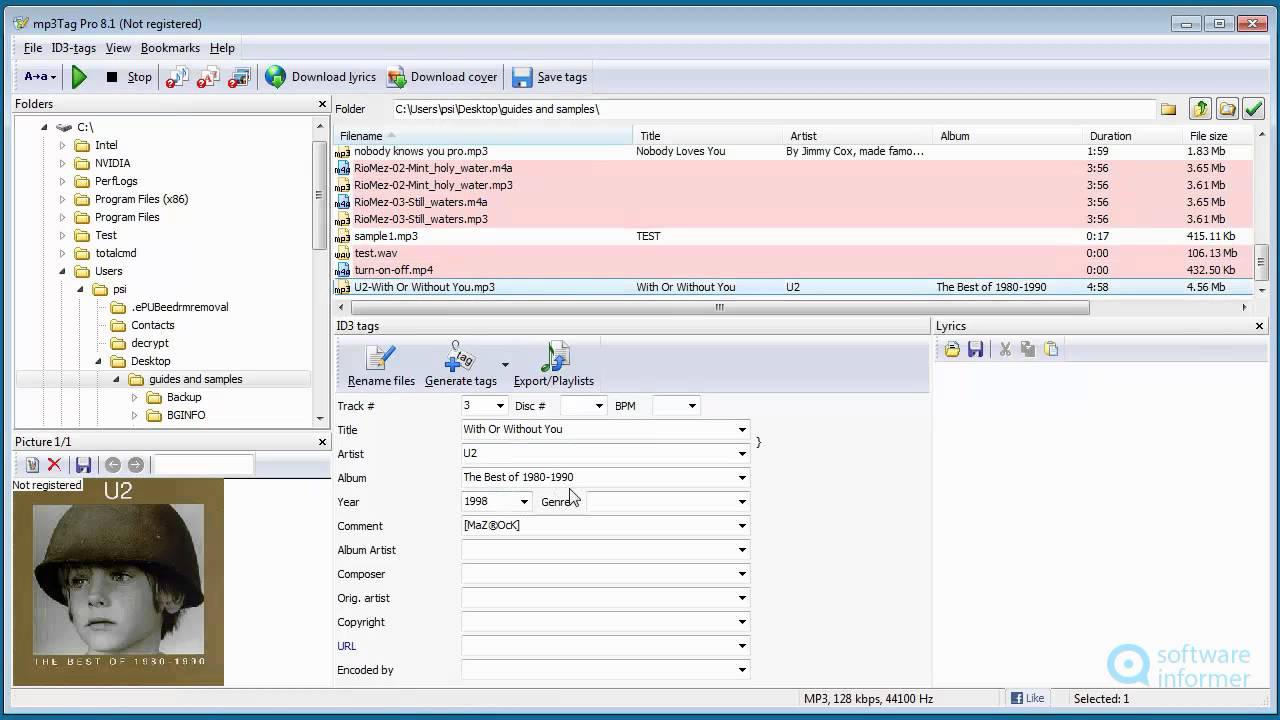Open the Album field dropdown arrow

[742, 478]
